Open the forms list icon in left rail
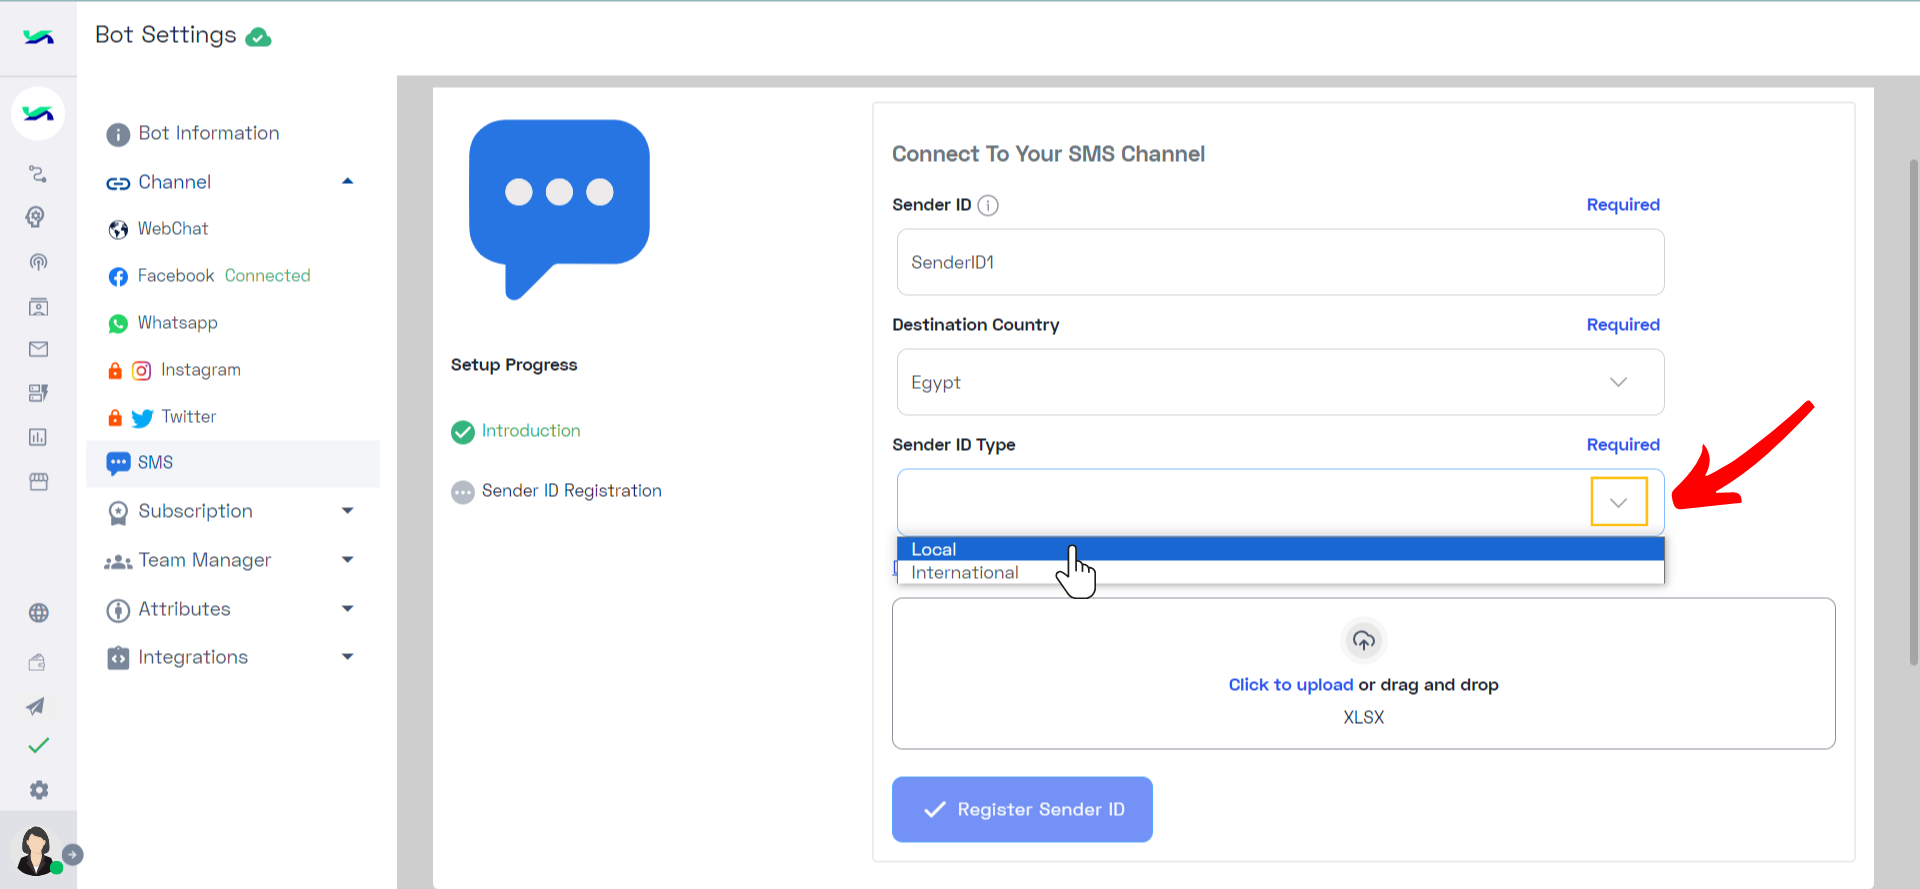 coord(38,393)
